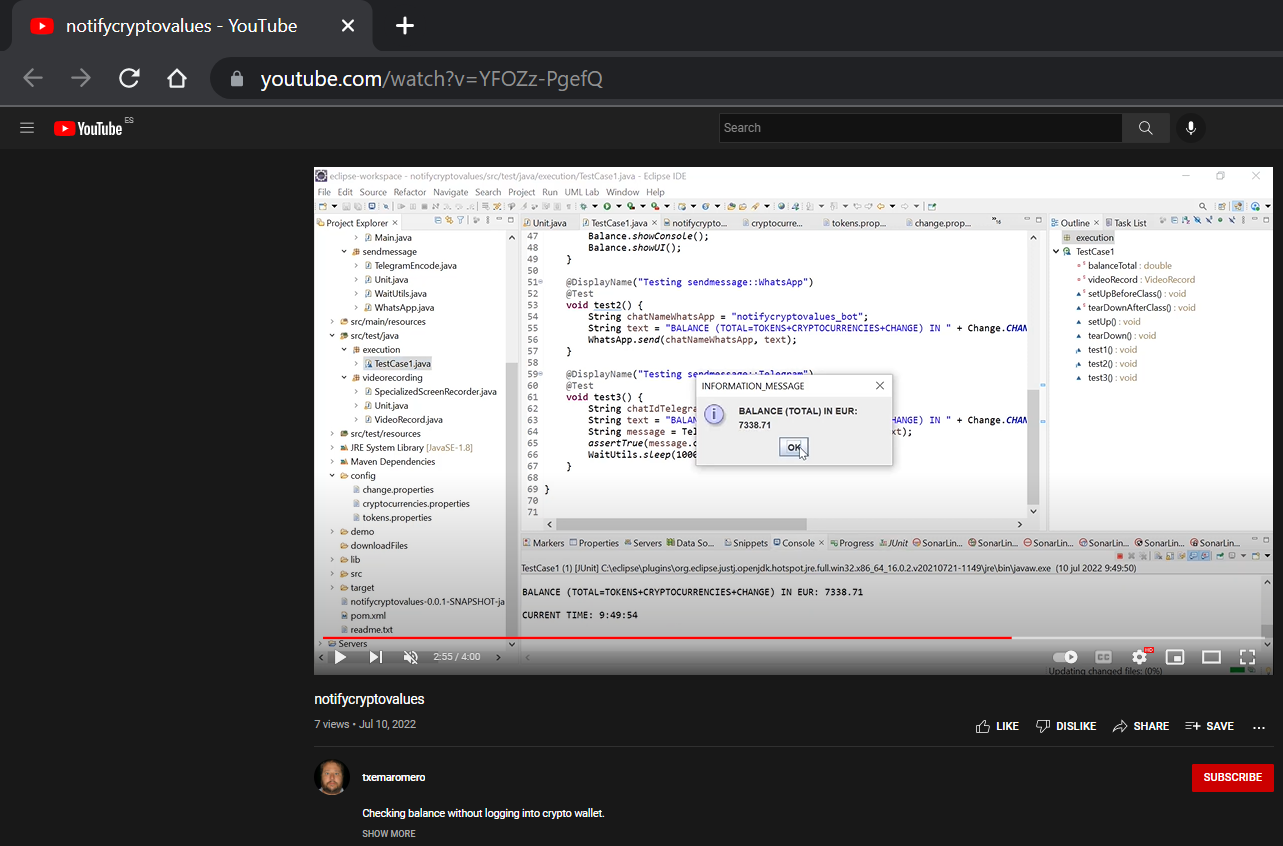Toggle the autoplay switch
This screenshot has height=846, width=1283.
pyautogui.click(x=1066, y=657)
